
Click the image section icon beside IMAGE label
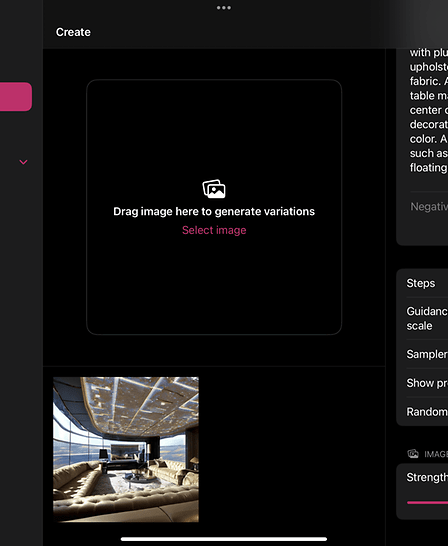pyautogui.click(x=413, y=453)
